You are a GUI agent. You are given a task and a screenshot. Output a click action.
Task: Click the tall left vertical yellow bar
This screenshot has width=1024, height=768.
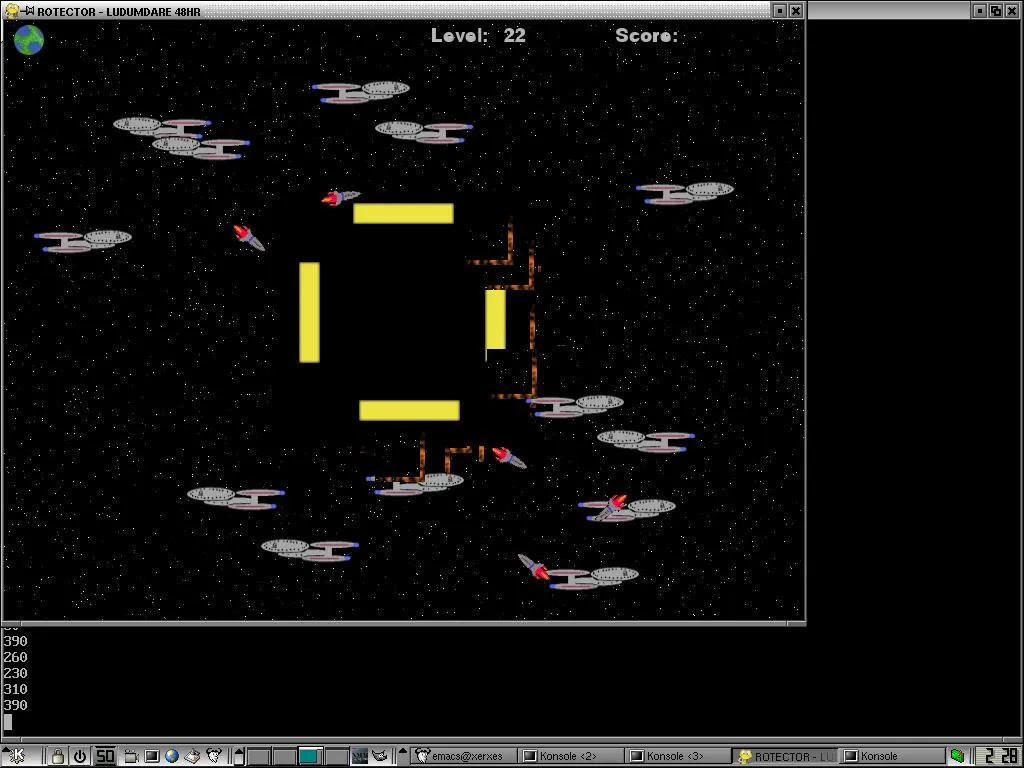coord(310,312)
